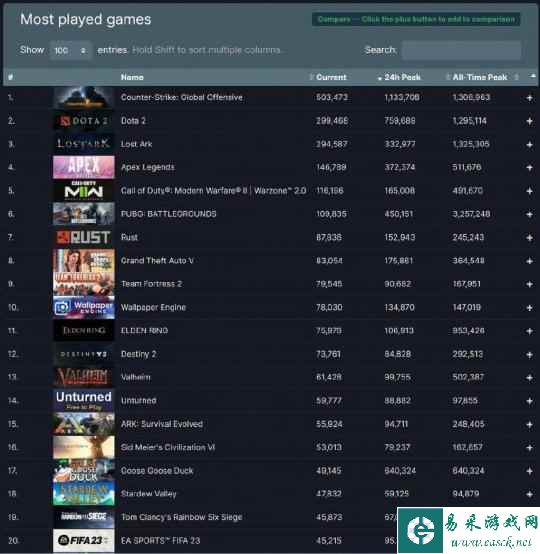Sort by All-Time Peak column
Viewport: 540px width, 554px height.
coord(480,77)
